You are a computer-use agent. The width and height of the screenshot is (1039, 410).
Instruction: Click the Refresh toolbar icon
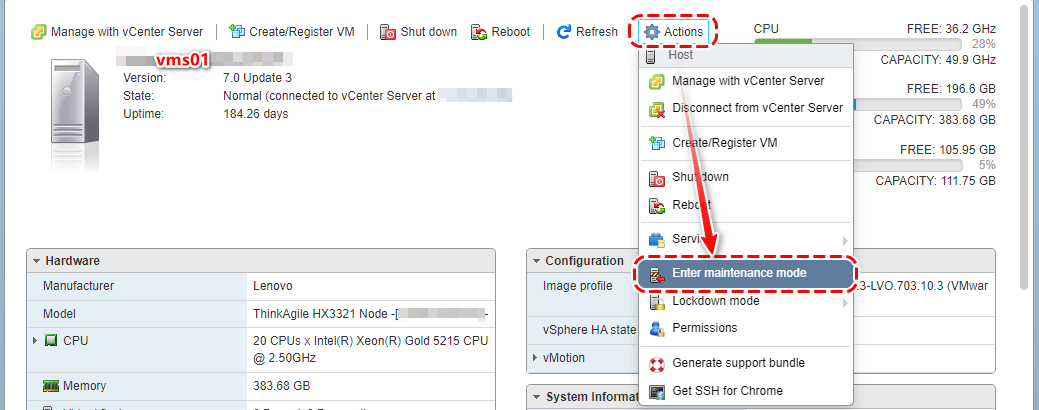(x=564, y=32)
